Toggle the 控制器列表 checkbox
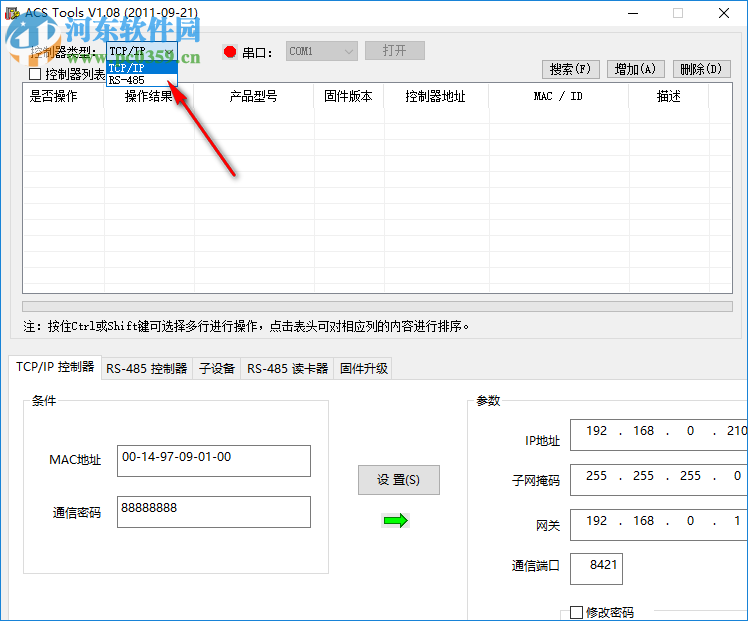Viewport: 748px width, 621px height. pos(35,74)
